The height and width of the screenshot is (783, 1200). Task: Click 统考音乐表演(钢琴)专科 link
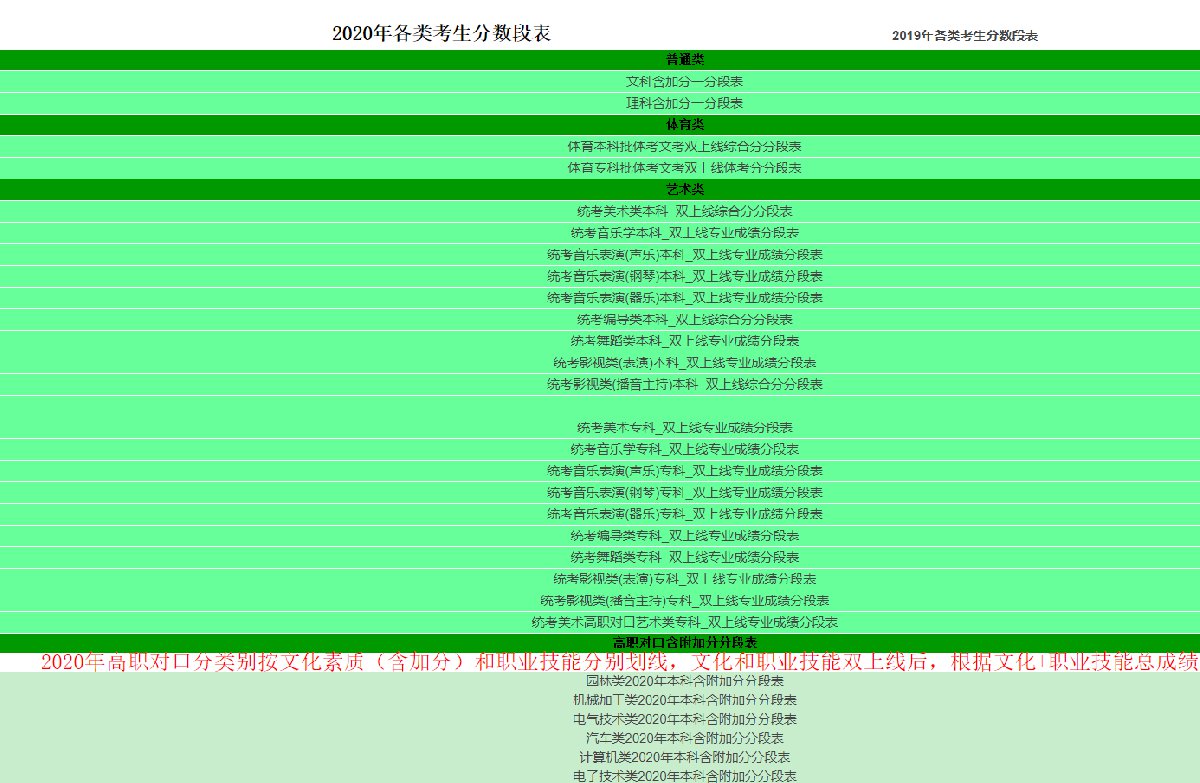coord(684,493)
